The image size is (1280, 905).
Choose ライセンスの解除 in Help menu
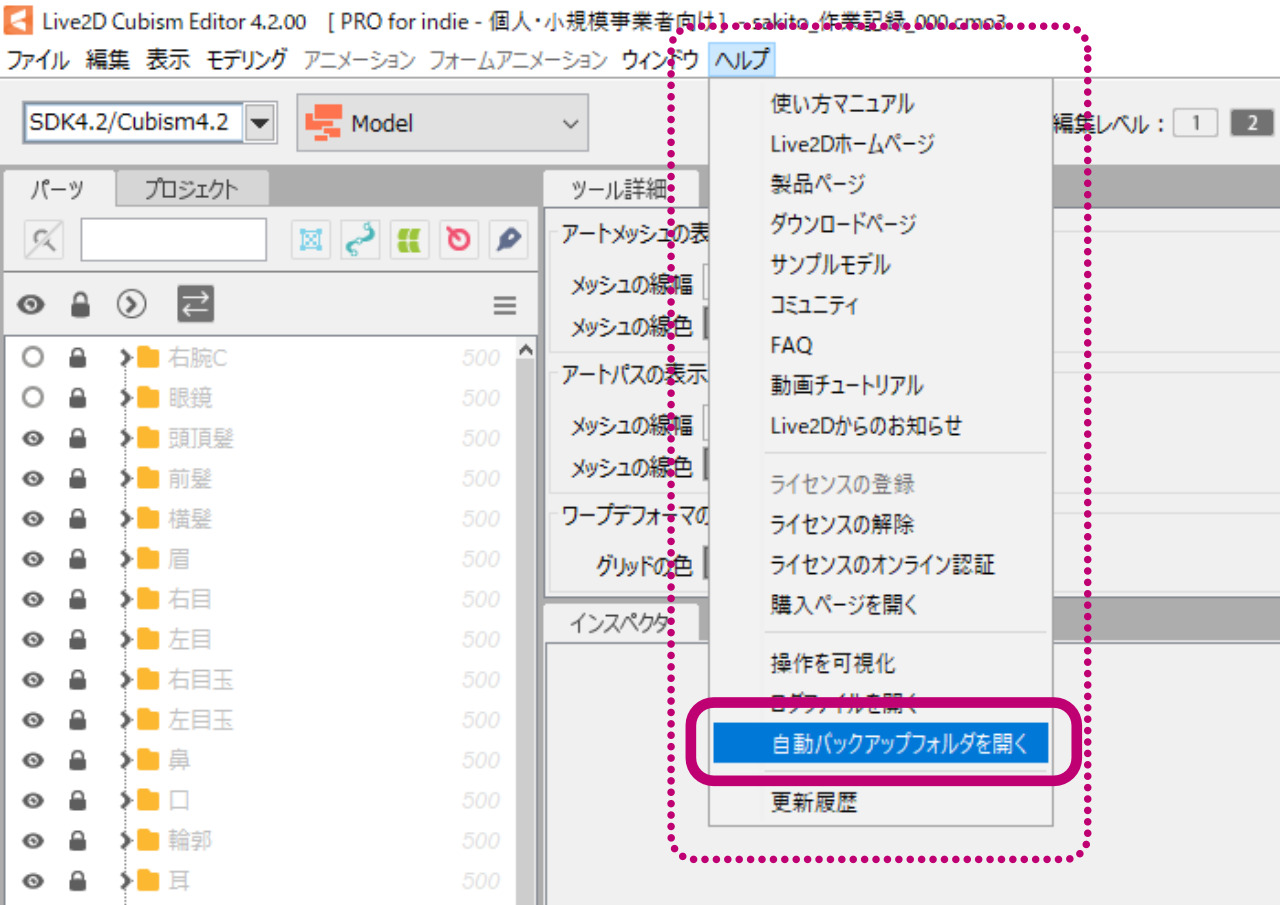tap(880, 524)
